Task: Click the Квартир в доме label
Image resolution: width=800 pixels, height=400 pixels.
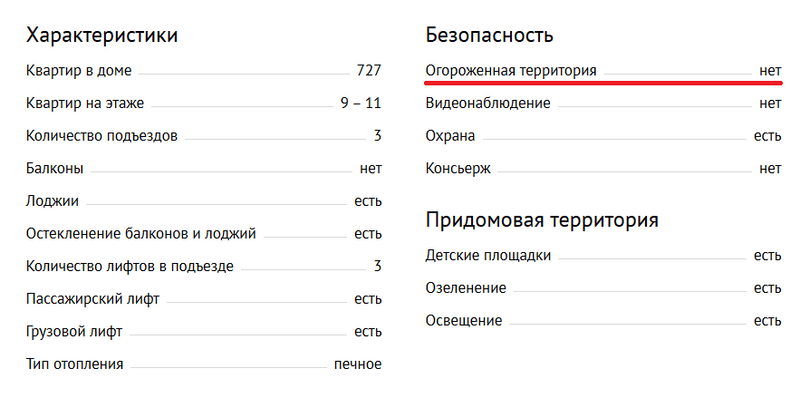Action: [x=79, y=71]
